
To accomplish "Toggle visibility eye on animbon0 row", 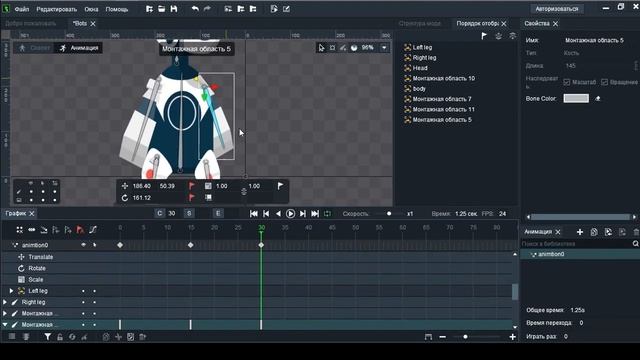I will coord(83,245).
